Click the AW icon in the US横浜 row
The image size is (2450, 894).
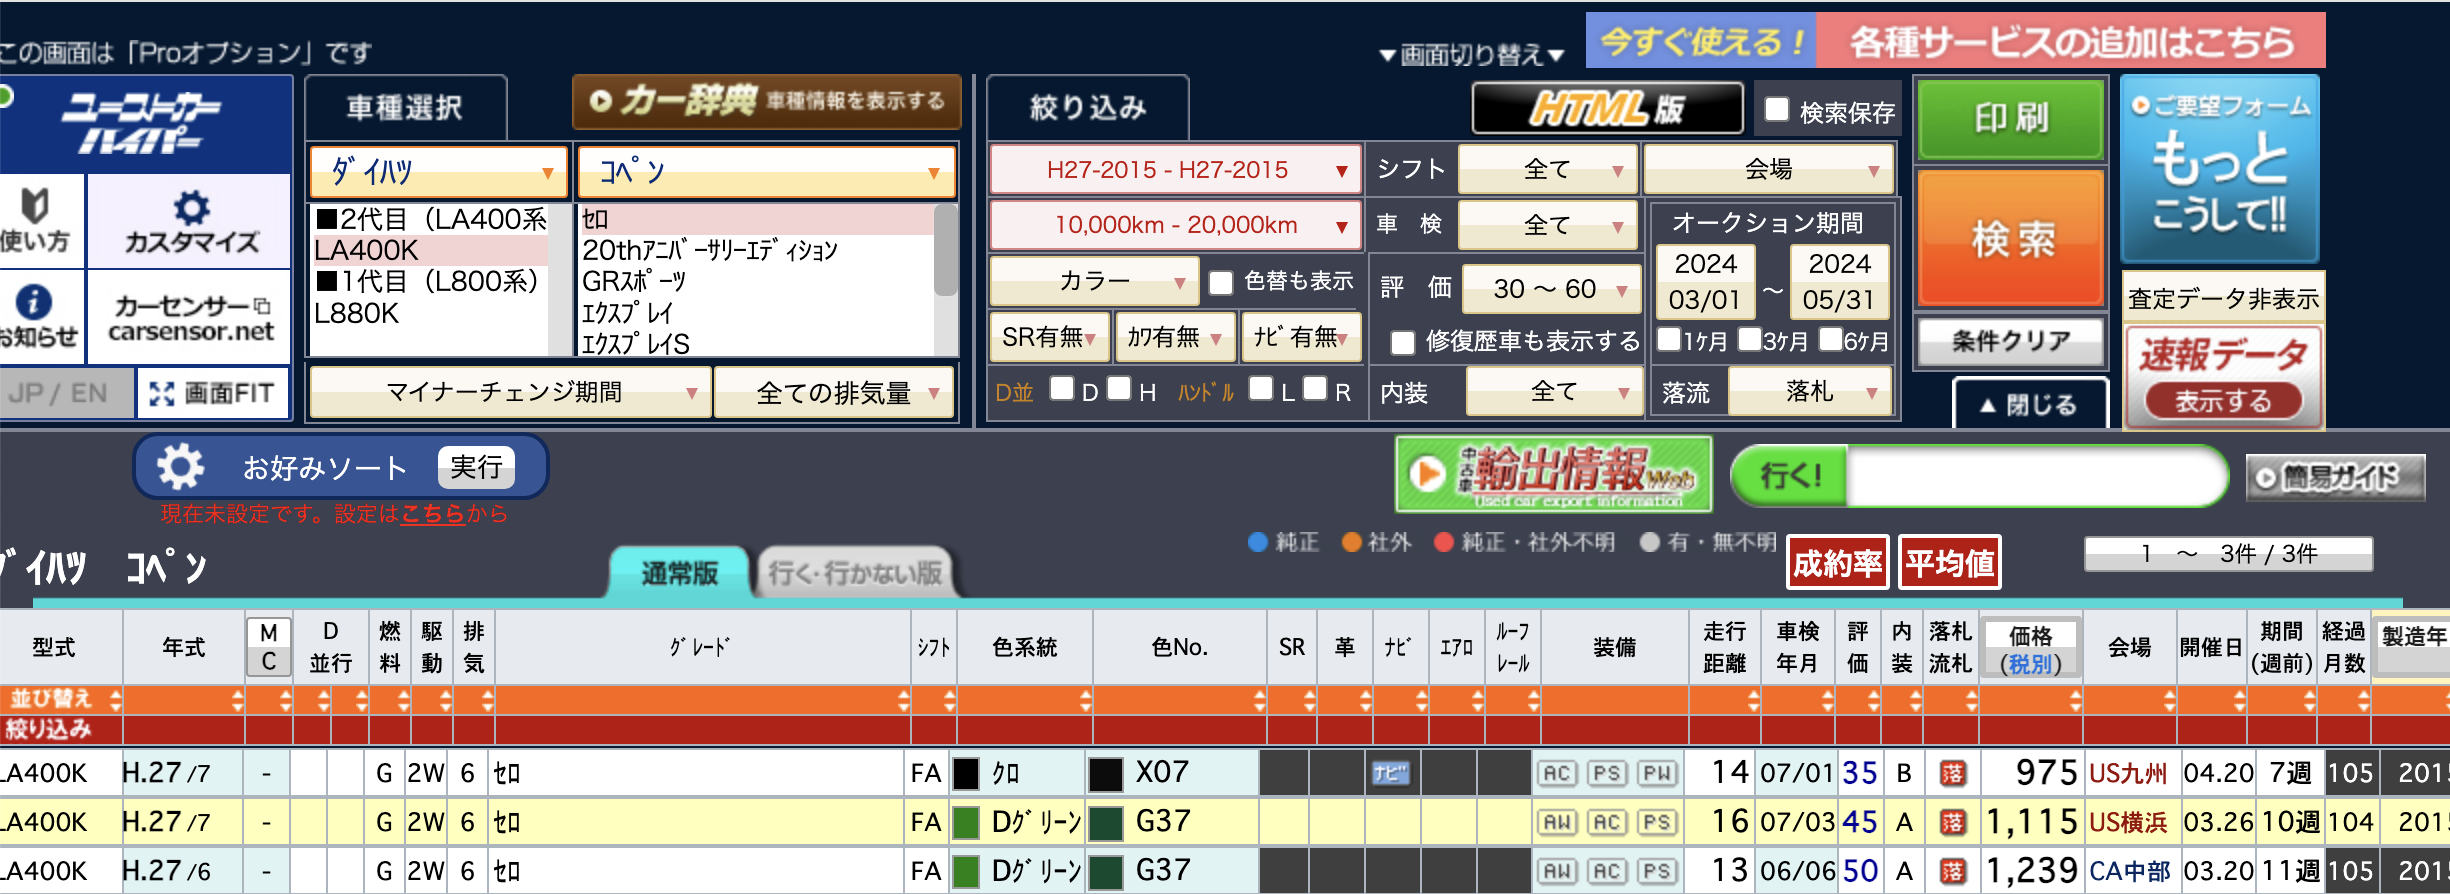1557,822
